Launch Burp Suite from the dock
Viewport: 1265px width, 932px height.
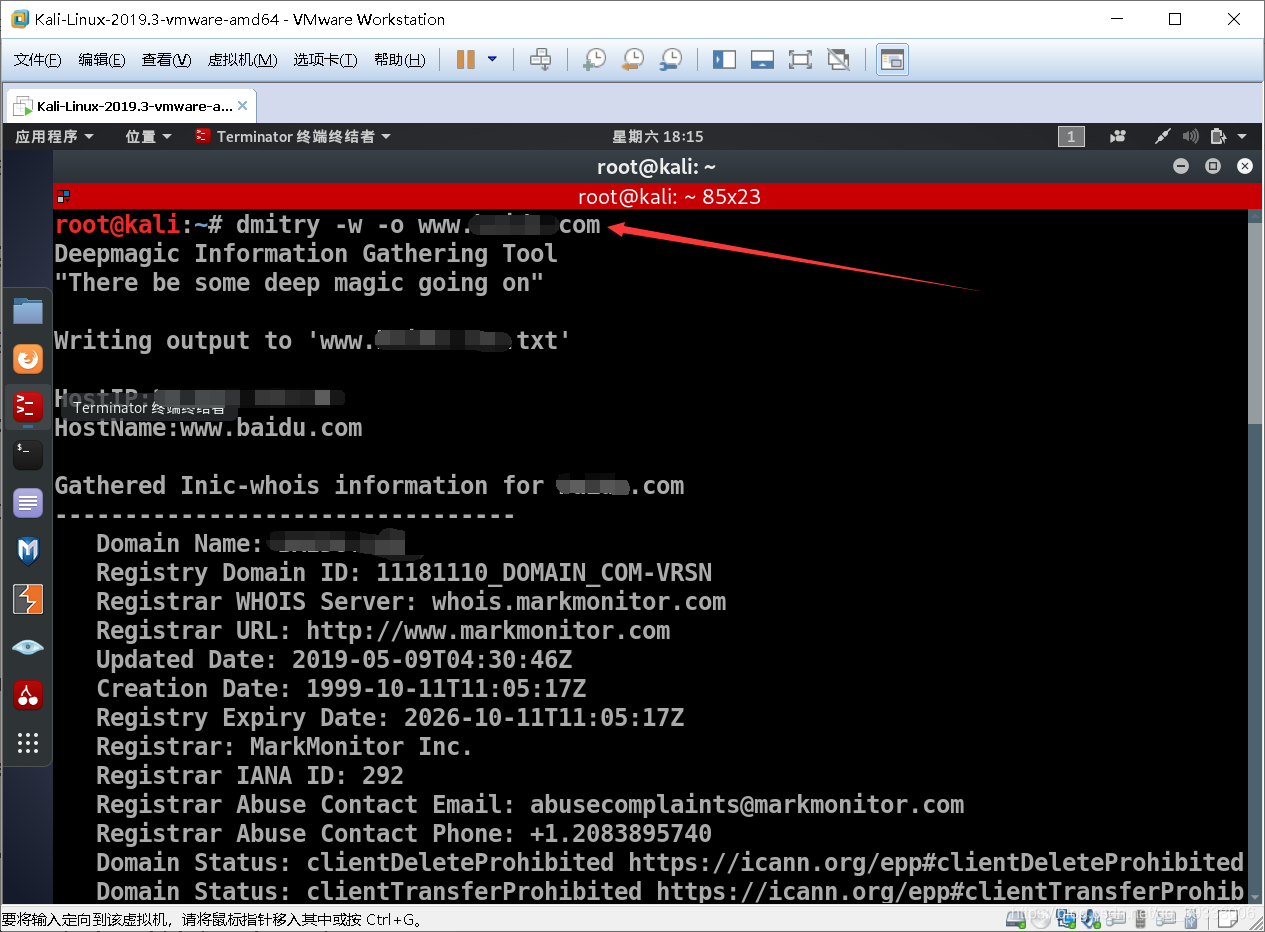click(x=28, y=599)
